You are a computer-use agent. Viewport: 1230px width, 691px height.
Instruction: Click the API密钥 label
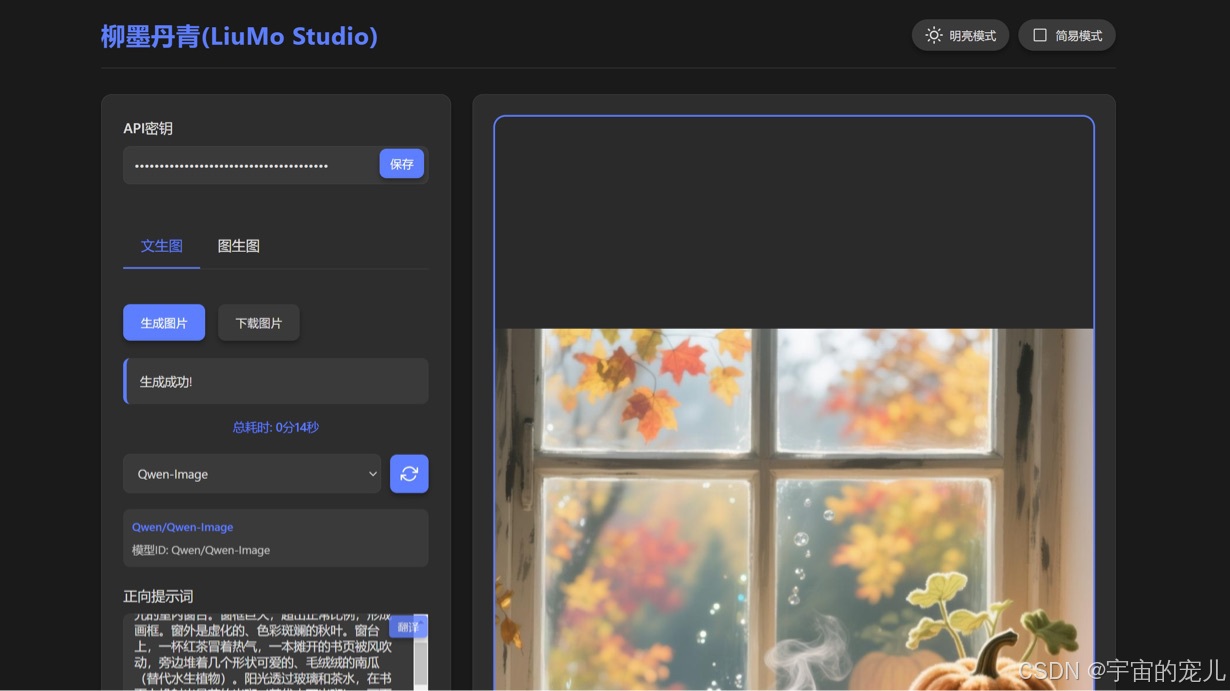coord(148,128)
